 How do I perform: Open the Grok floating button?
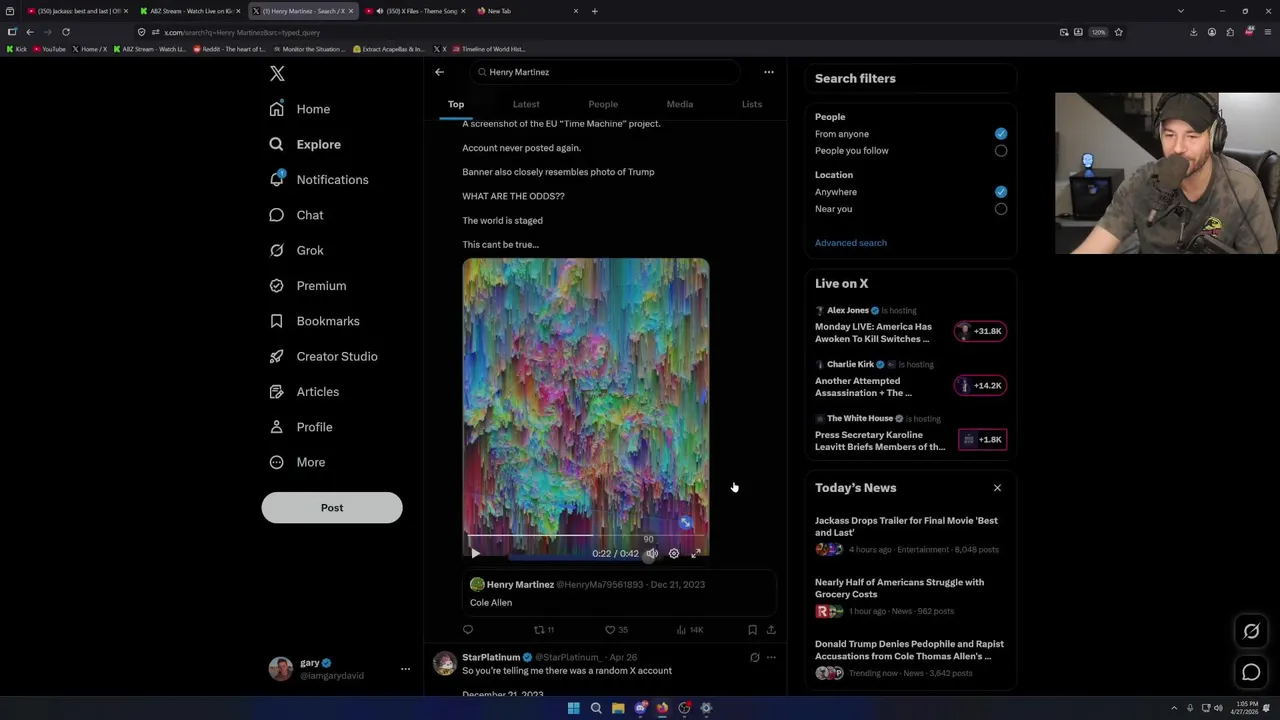(1251, 631)
